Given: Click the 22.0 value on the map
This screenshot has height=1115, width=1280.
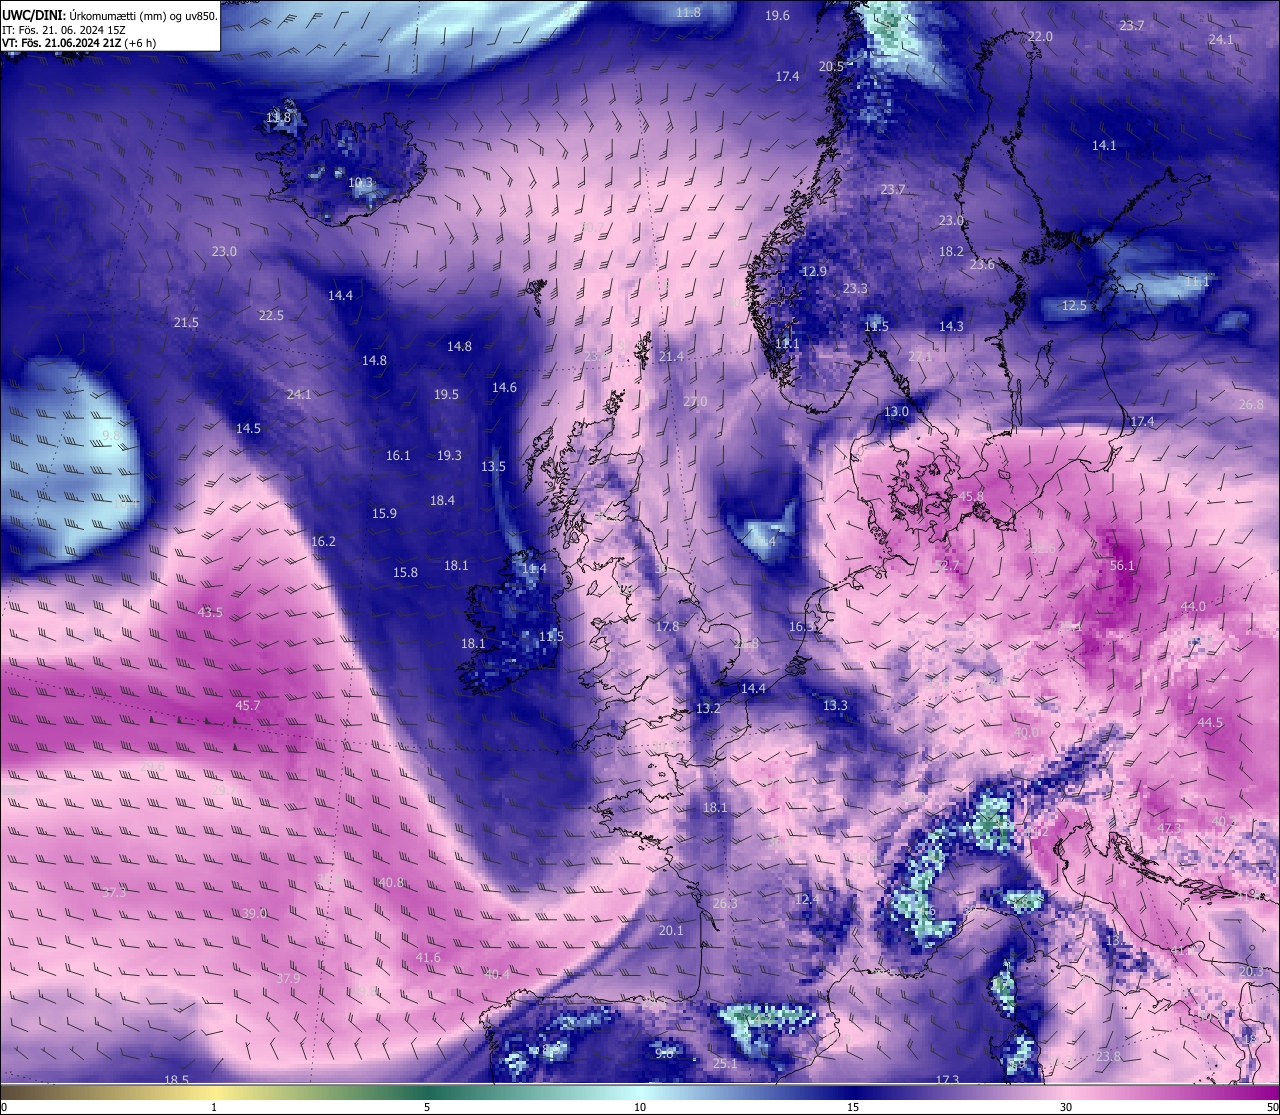Looking at the screenshot, I should (1040, 37).
